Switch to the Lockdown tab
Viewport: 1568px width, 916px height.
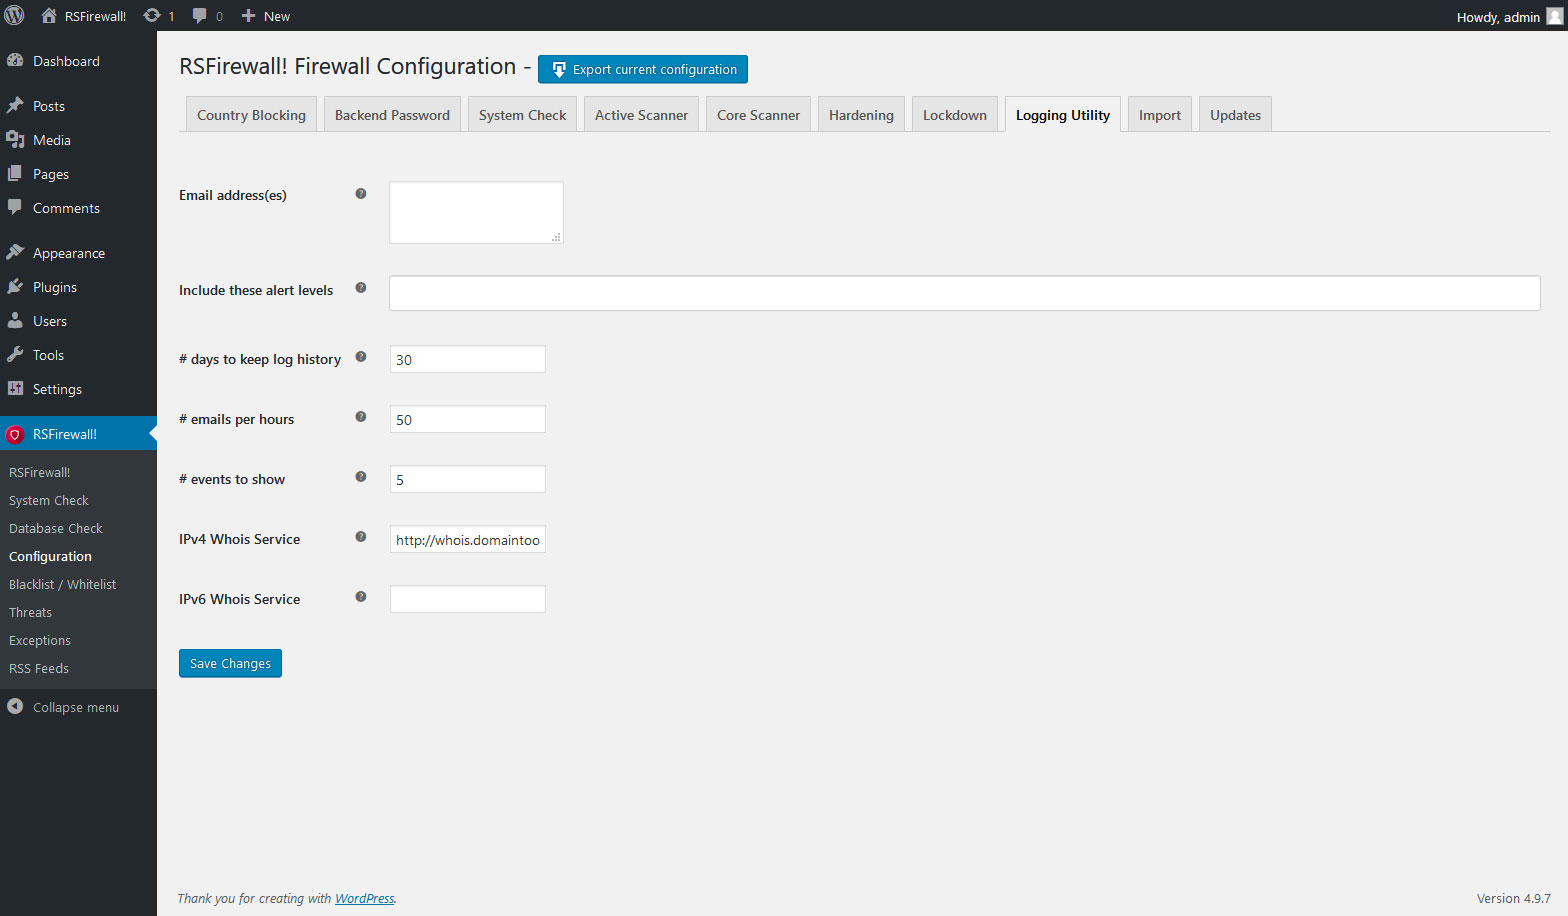coord(954,114)
